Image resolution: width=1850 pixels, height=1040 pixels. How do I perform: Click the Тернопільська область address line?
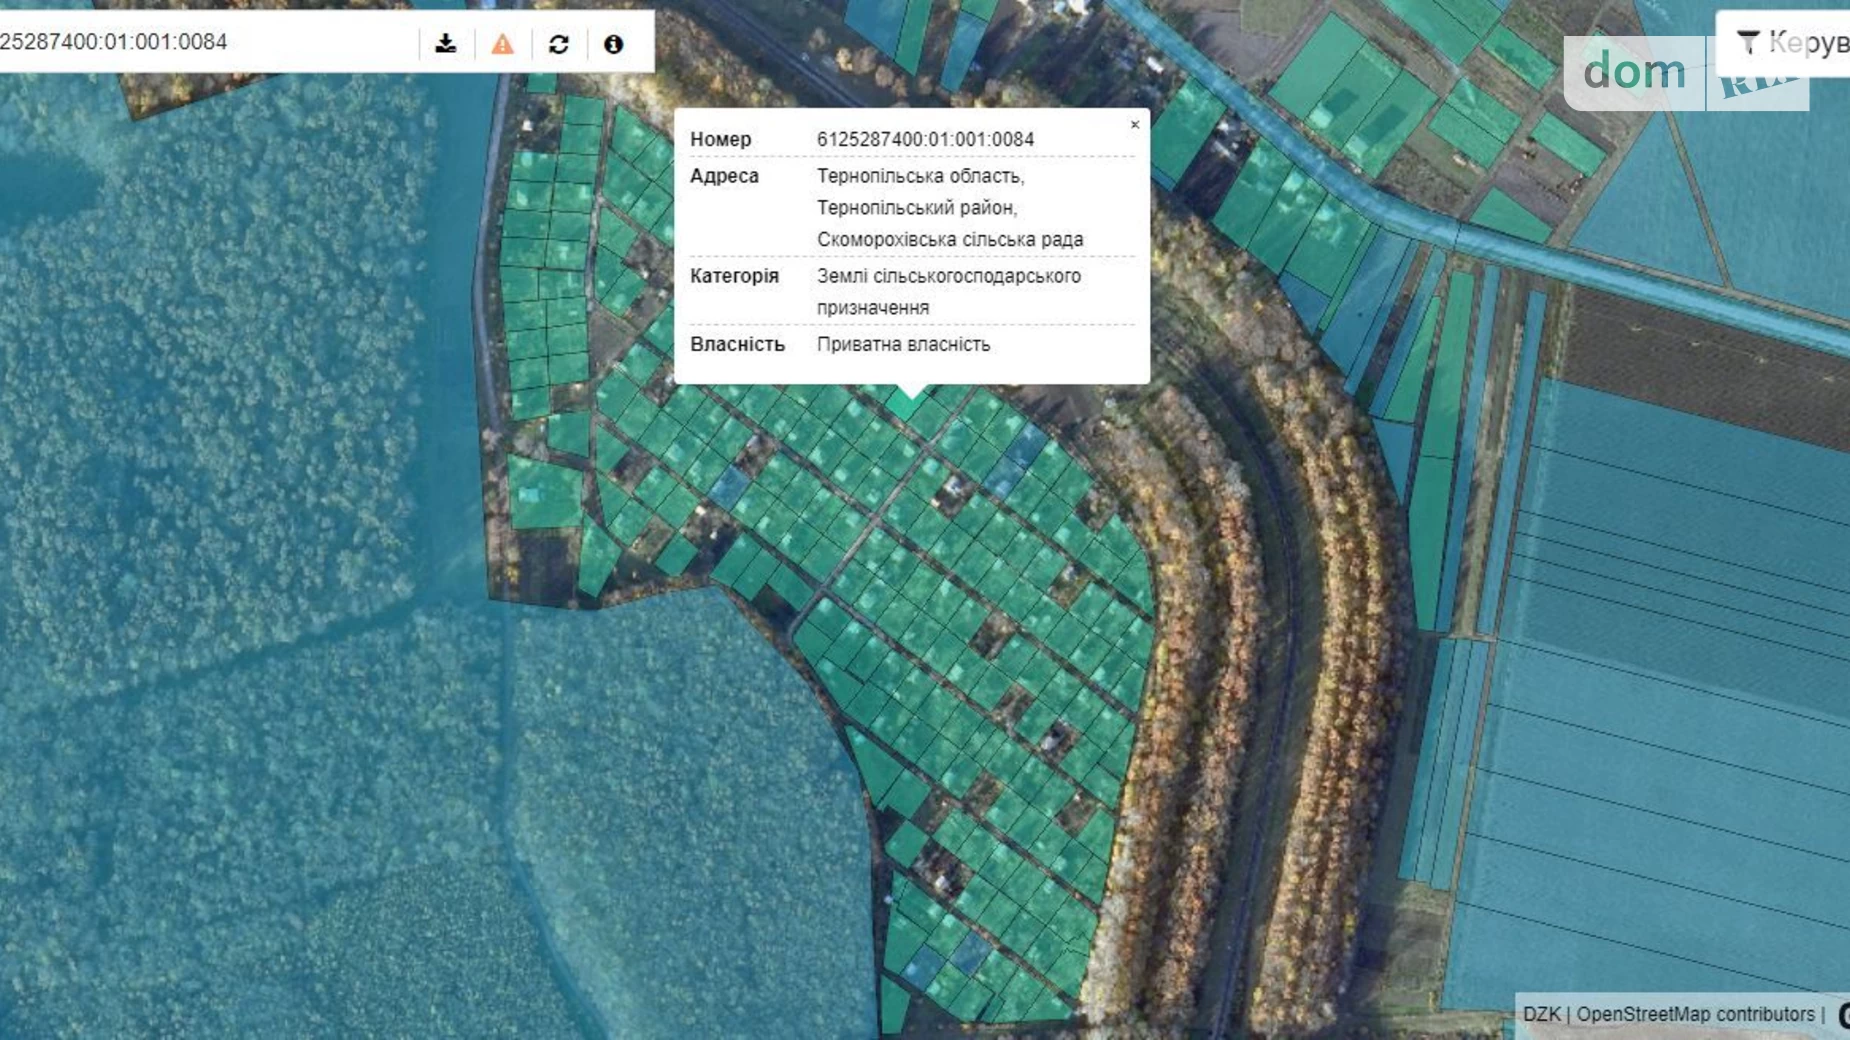click(x=920, y=176)
